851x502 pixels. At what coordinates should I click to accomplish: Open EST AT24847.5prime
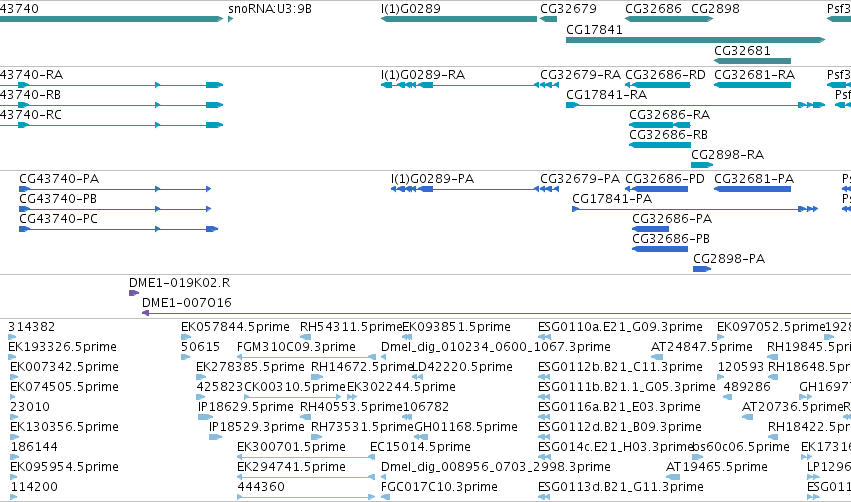pos(657,357)
